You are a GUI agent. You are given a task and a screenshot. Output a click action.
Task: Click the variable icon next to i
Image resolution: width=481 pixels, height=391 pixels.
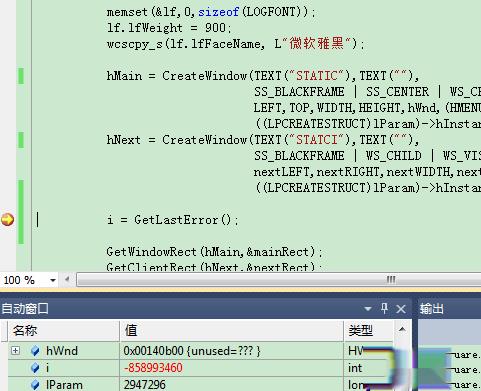point(35,368)
